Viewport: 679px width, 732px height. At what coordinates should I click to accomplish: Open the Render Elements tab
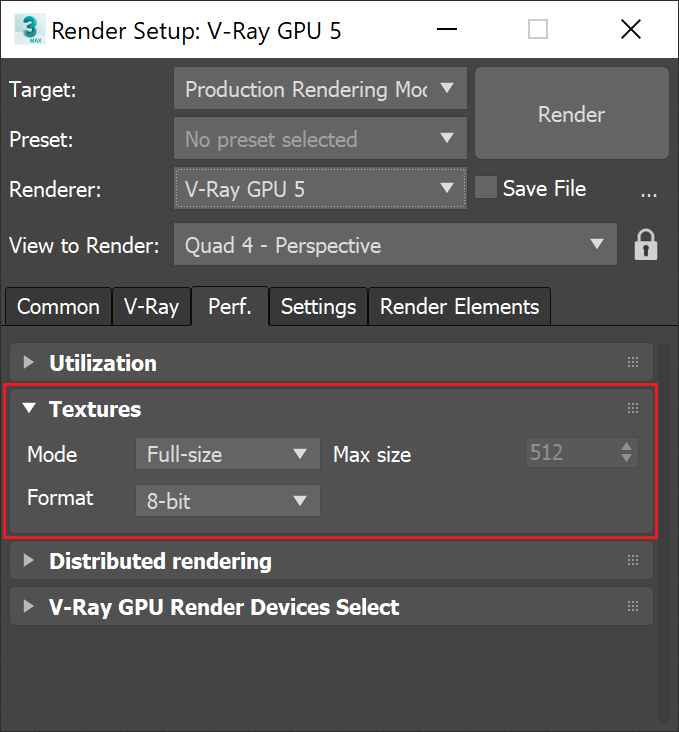460,307
